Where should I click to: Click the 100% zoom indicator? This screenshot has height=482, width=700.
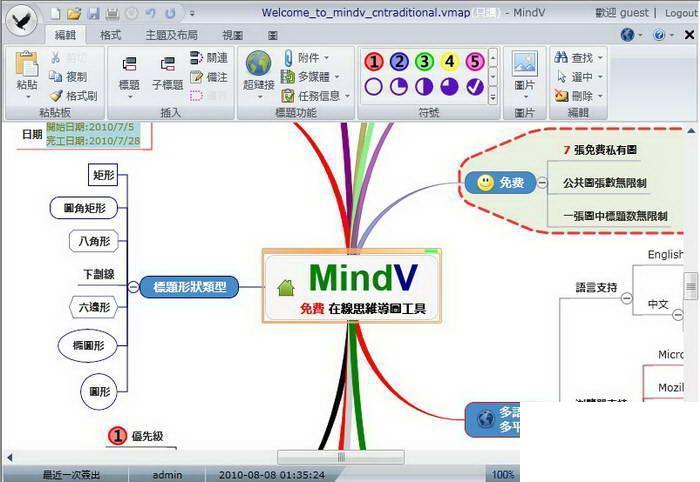503,474
